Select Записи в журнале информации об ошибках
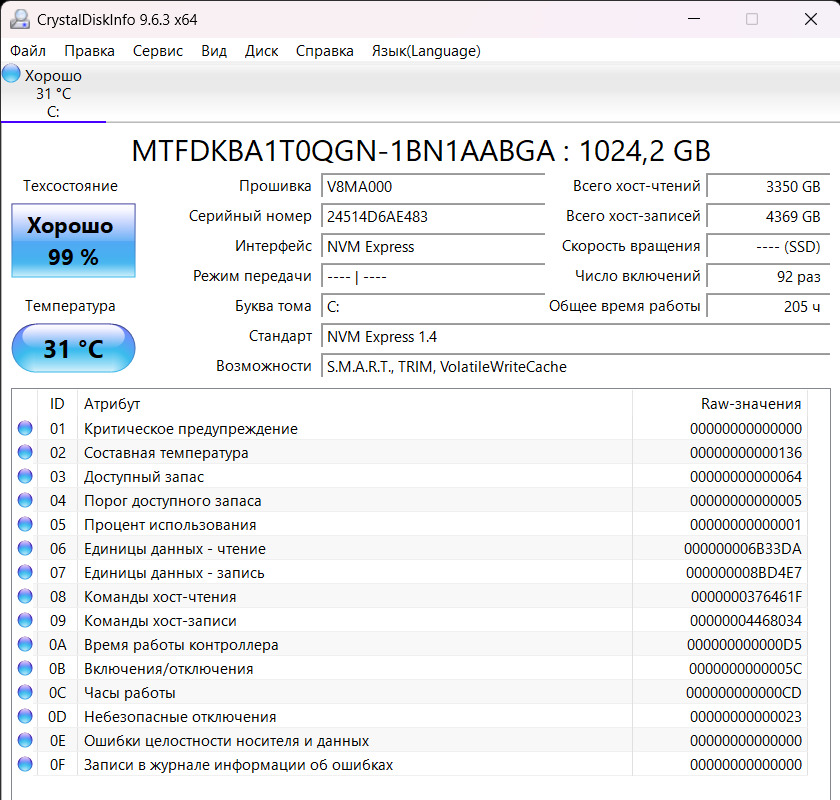This screenshot has width=840, height=800. (410, 765)
